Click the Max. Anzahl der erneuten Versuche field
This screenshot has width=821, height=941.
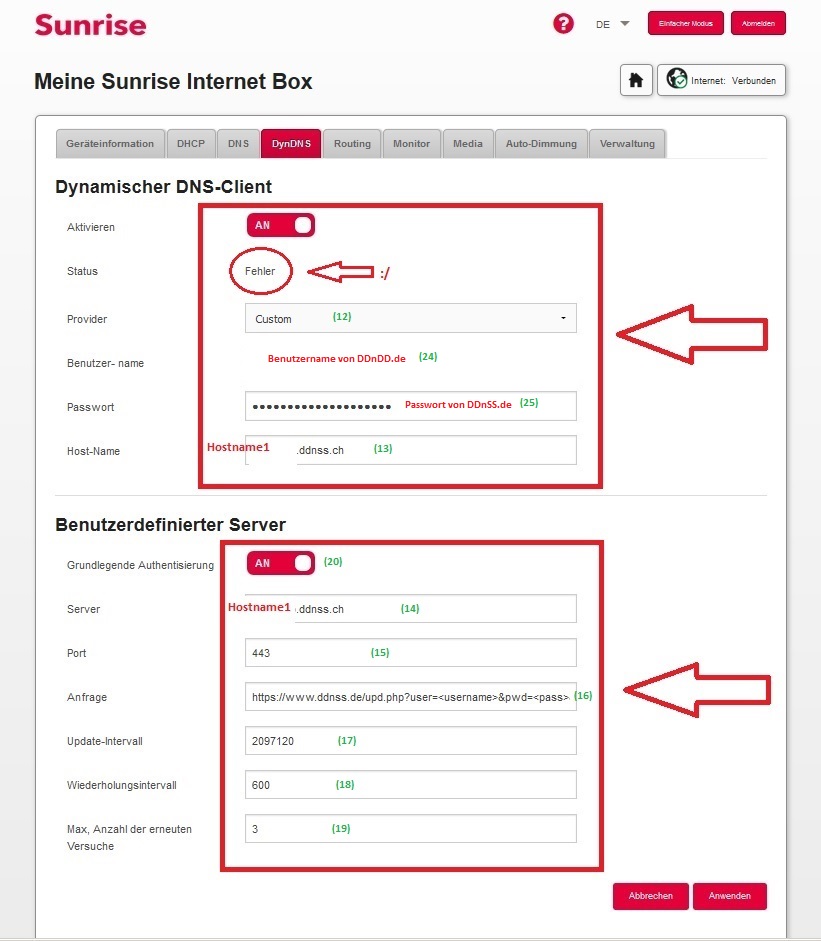(410, 829)
